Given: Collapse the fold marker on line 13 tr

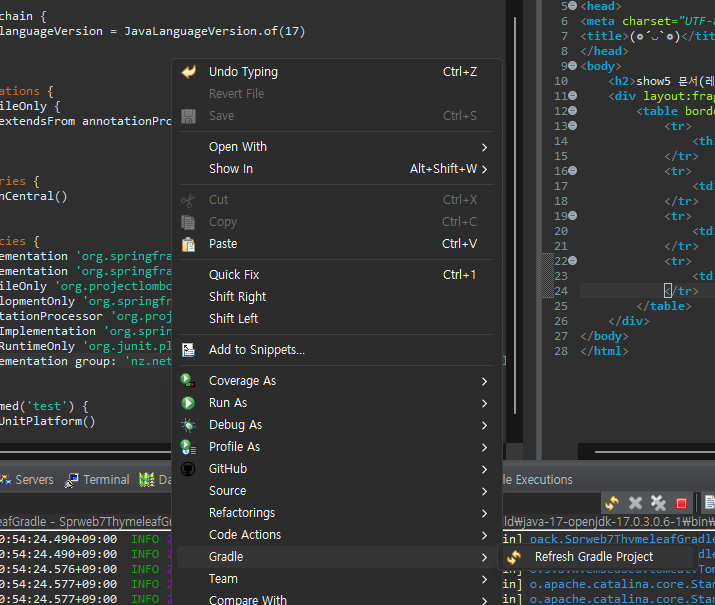Looking at the screenshot, I should tap(573, 125).
